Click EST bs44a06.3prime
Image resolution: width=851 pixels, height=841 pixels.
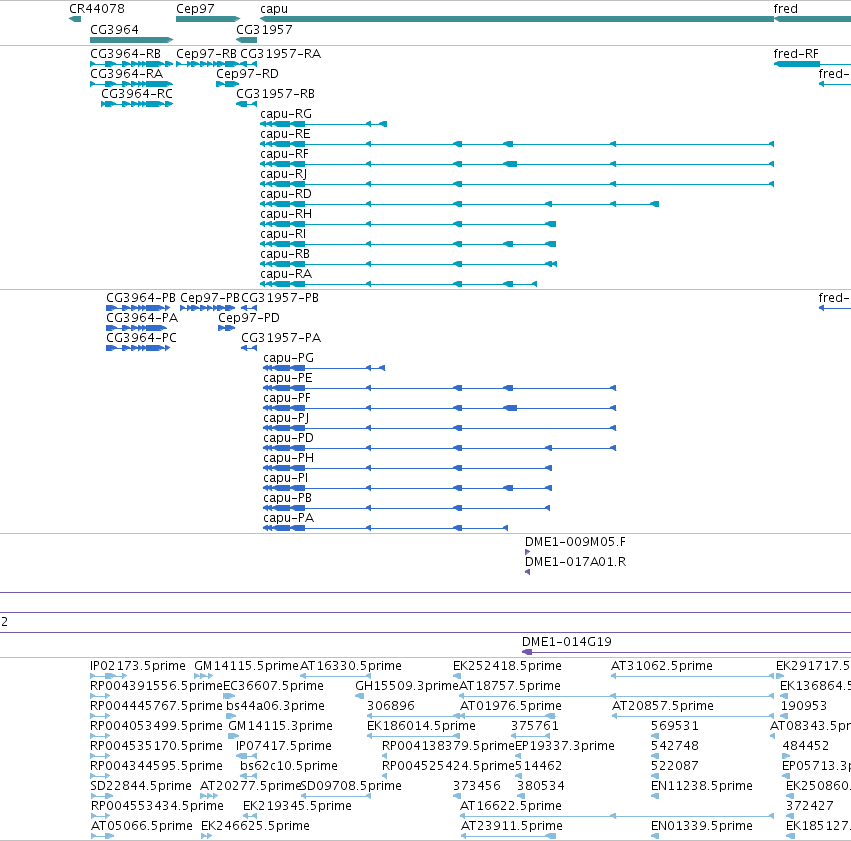pos(232,716)
